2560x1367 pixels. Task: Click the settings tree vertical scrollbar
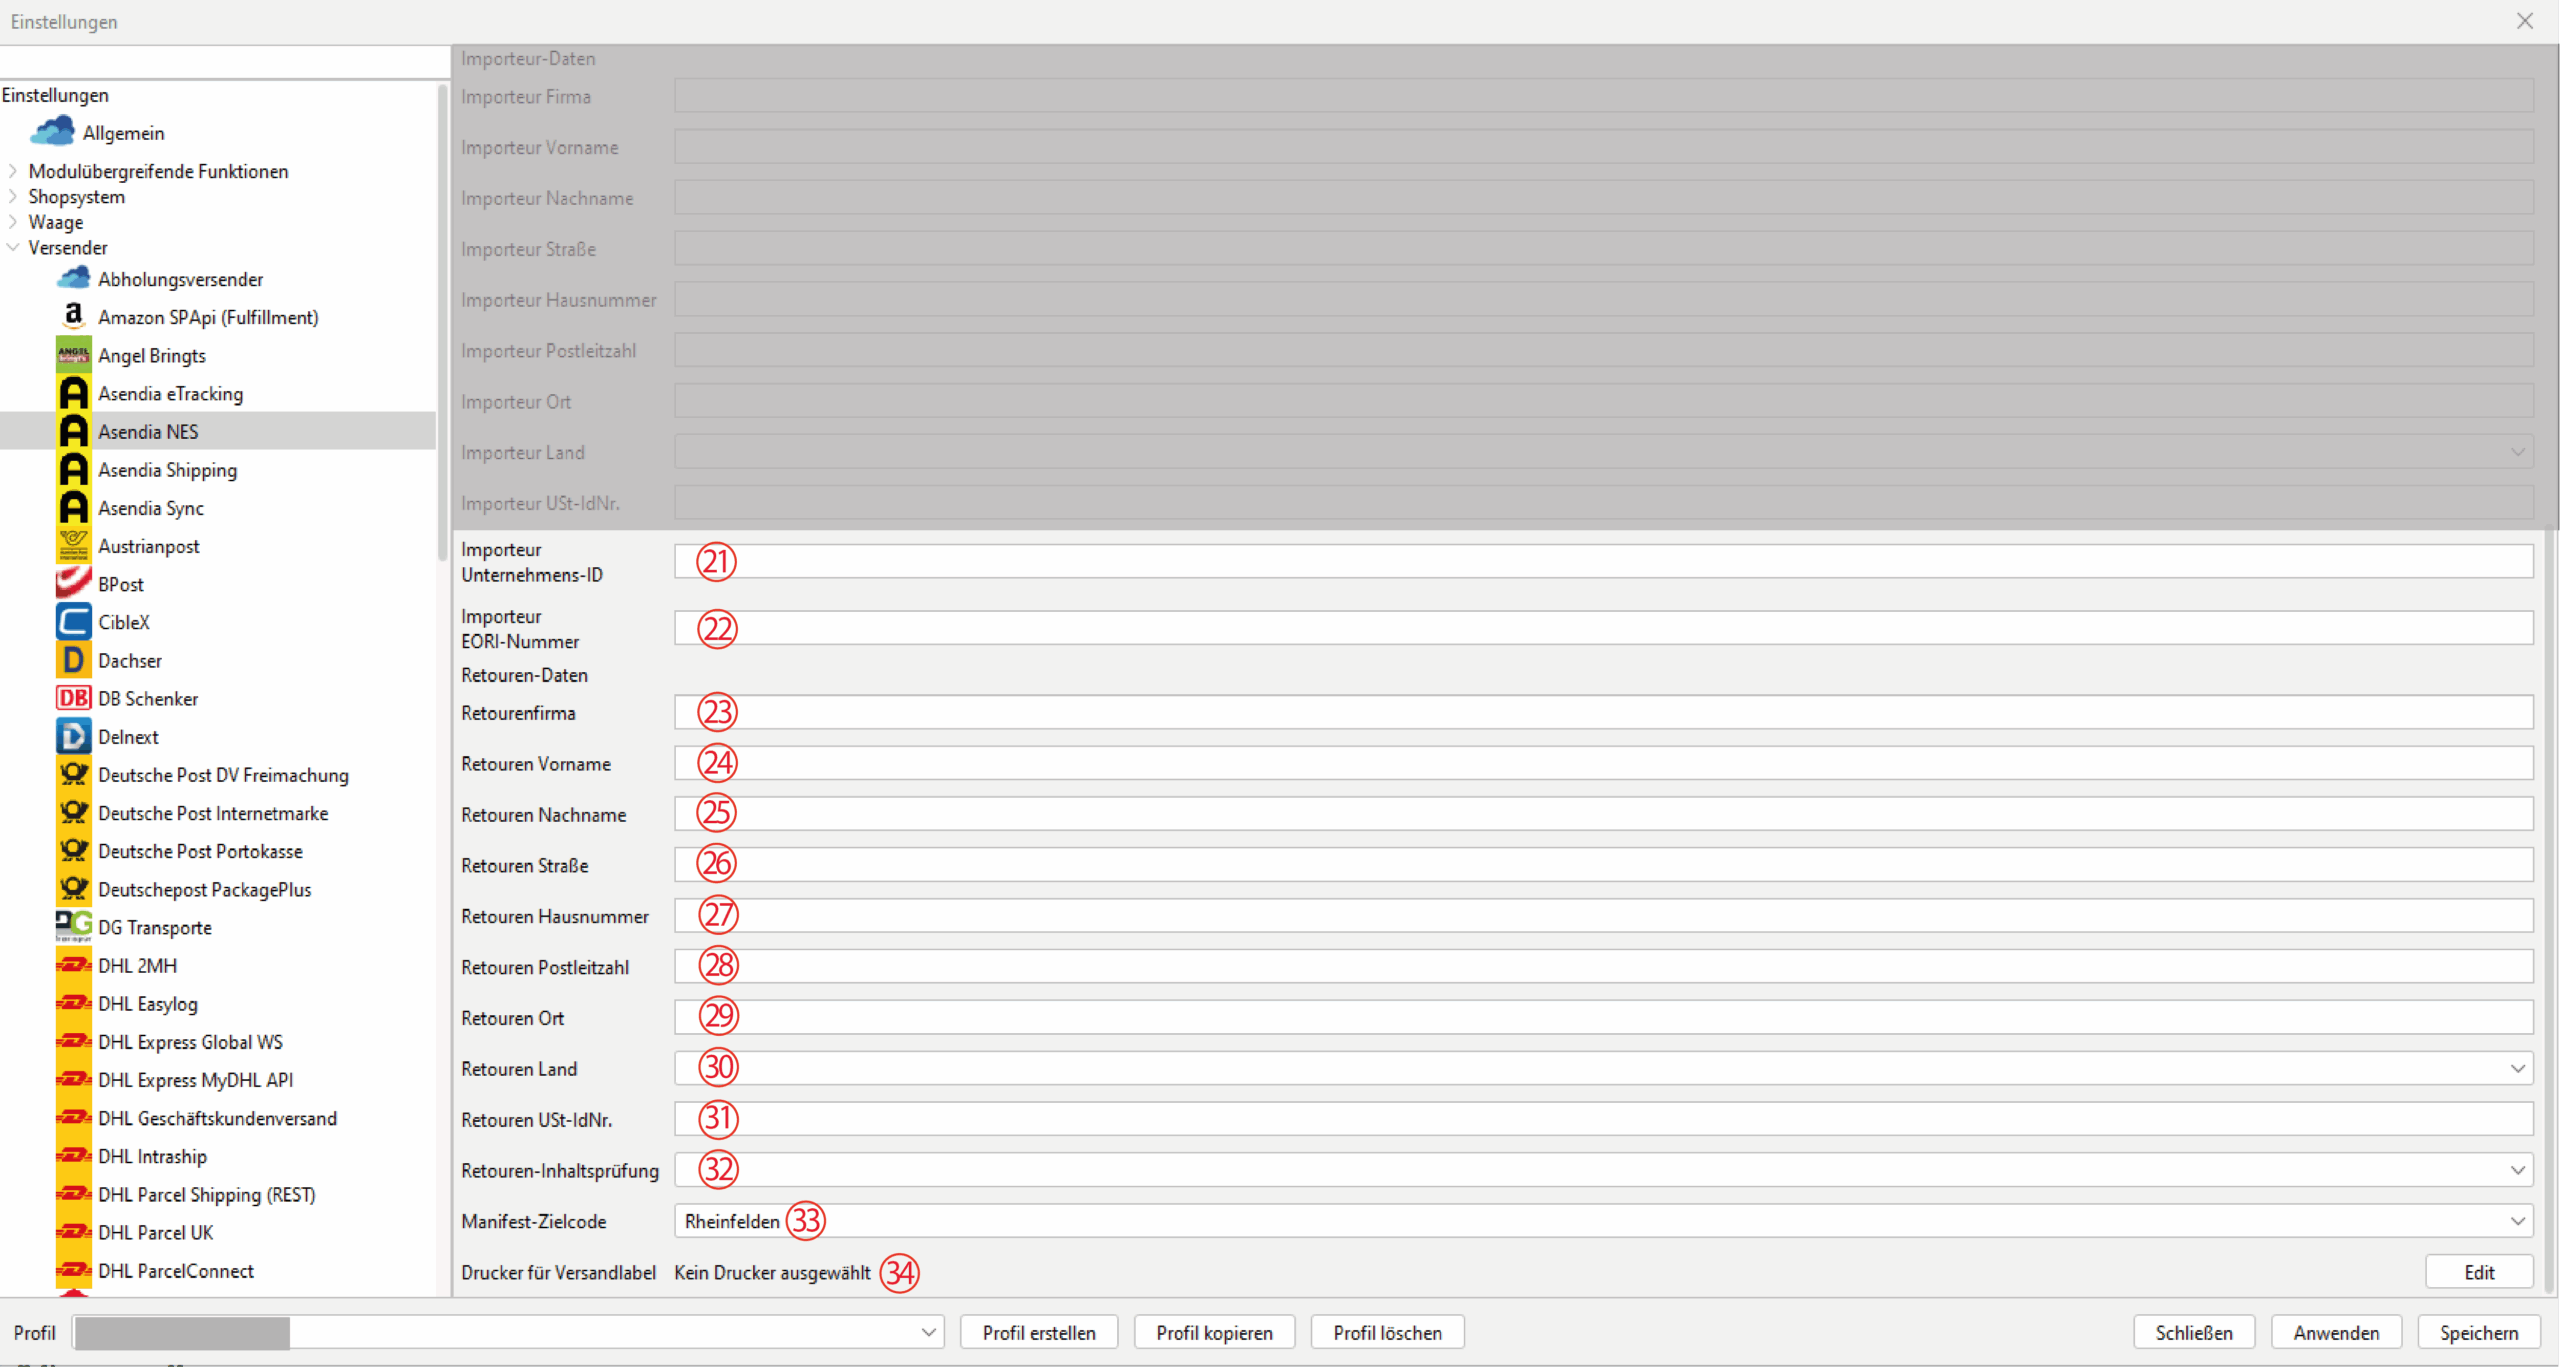[443, 322]
